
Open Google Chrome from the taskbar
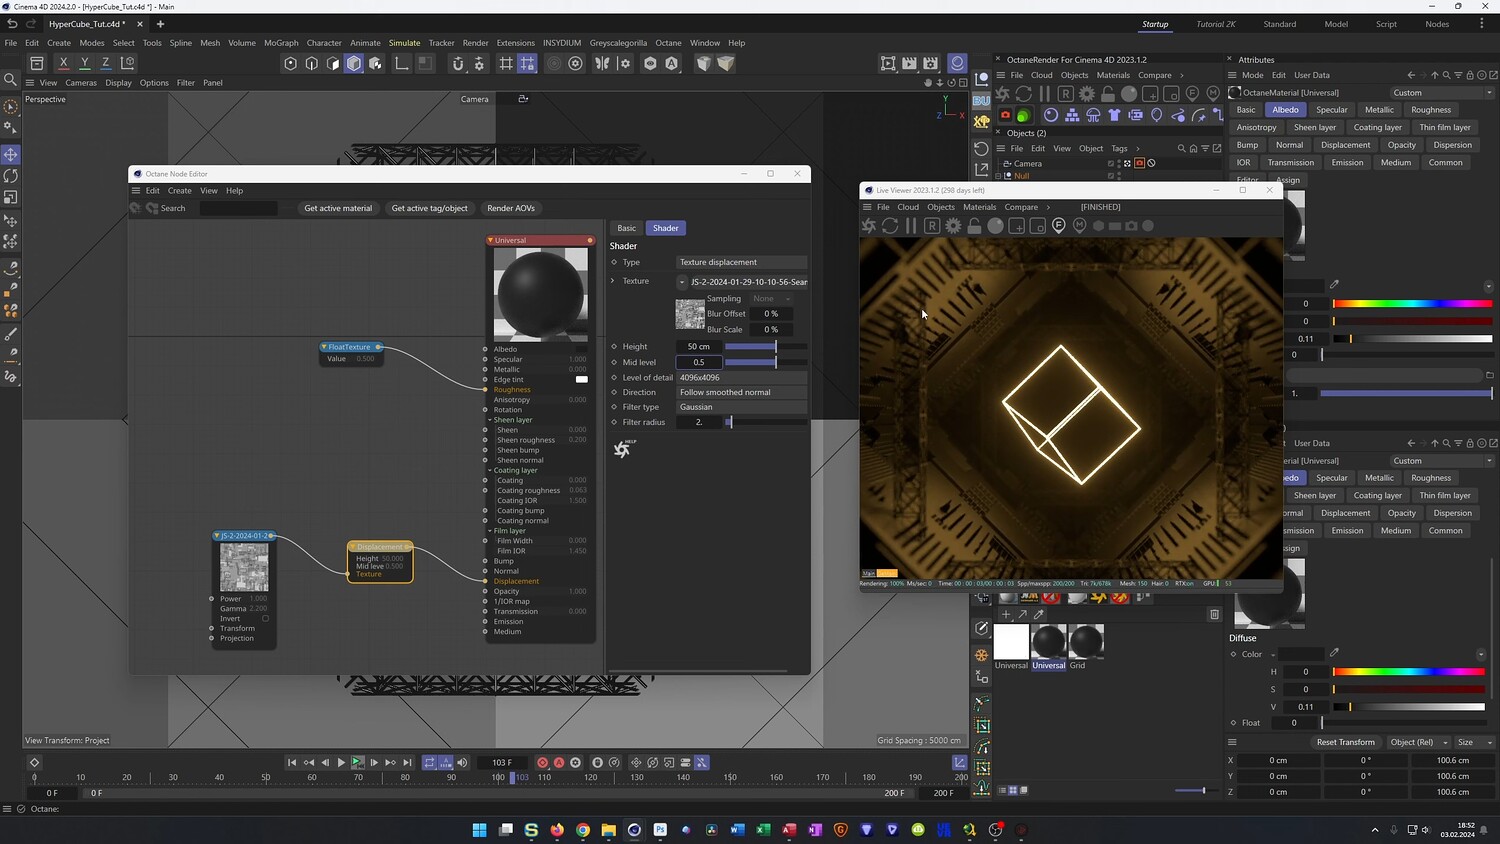point(583,830)
